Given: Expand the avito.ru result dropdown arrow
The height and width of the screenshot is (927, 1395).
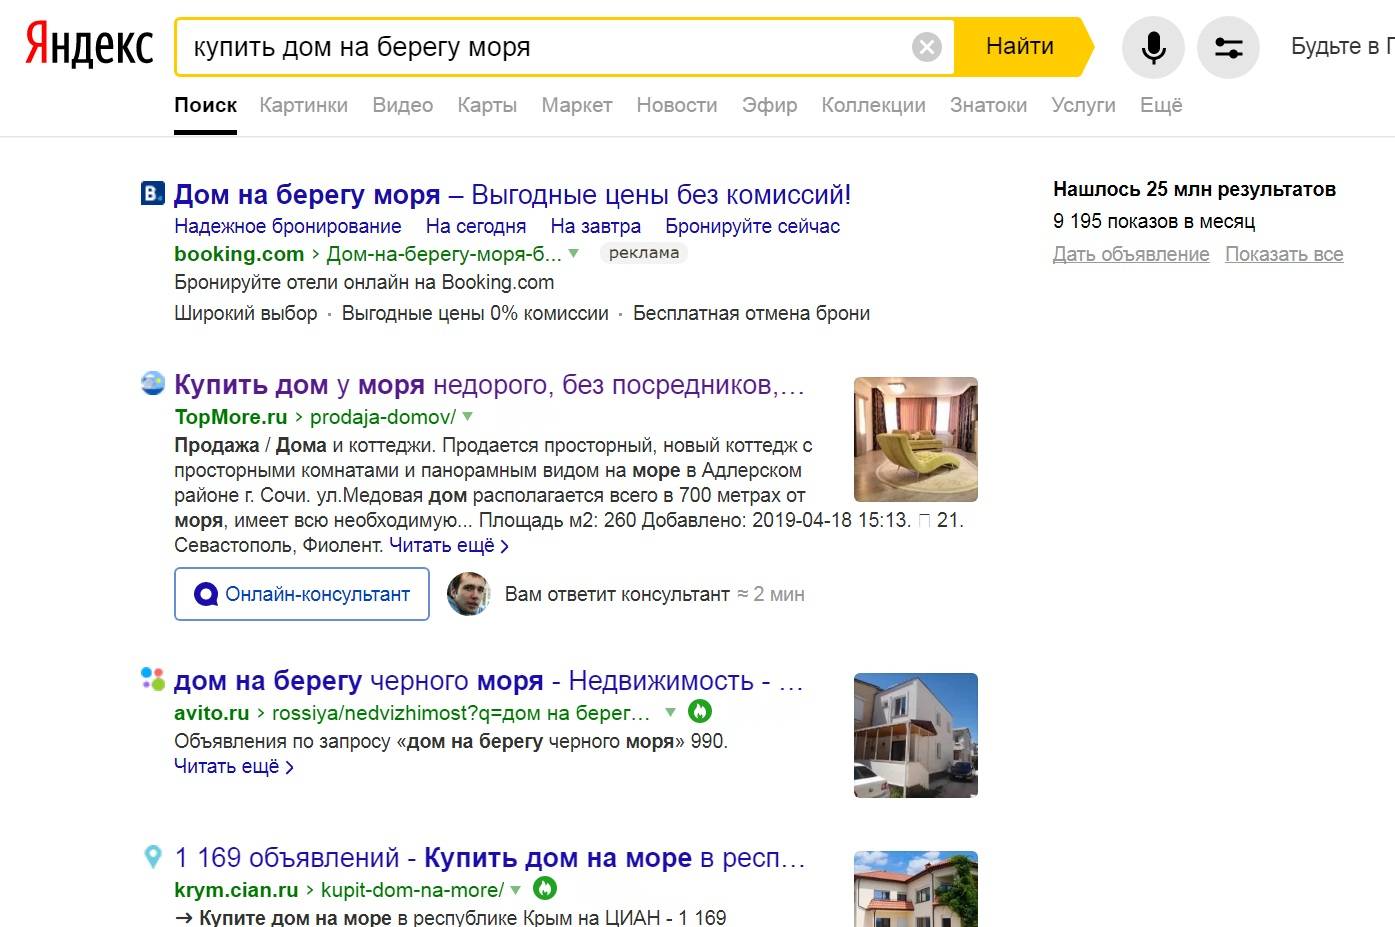Looking at the screenshot, I should [670, 712].
